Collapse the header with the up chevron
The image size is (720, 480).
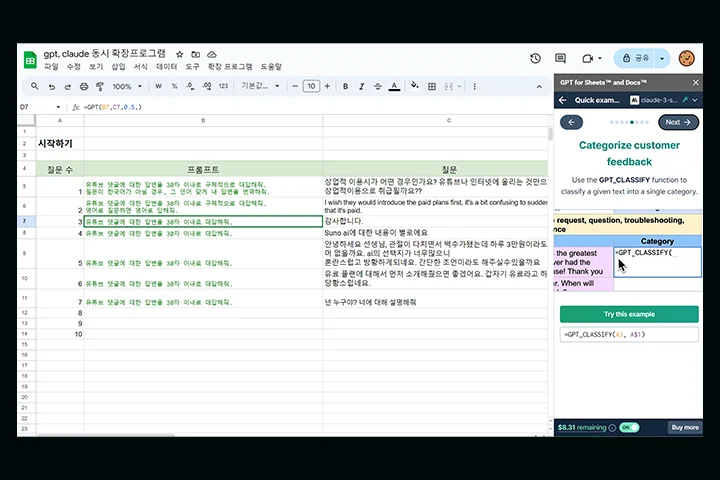click(539, 86)
